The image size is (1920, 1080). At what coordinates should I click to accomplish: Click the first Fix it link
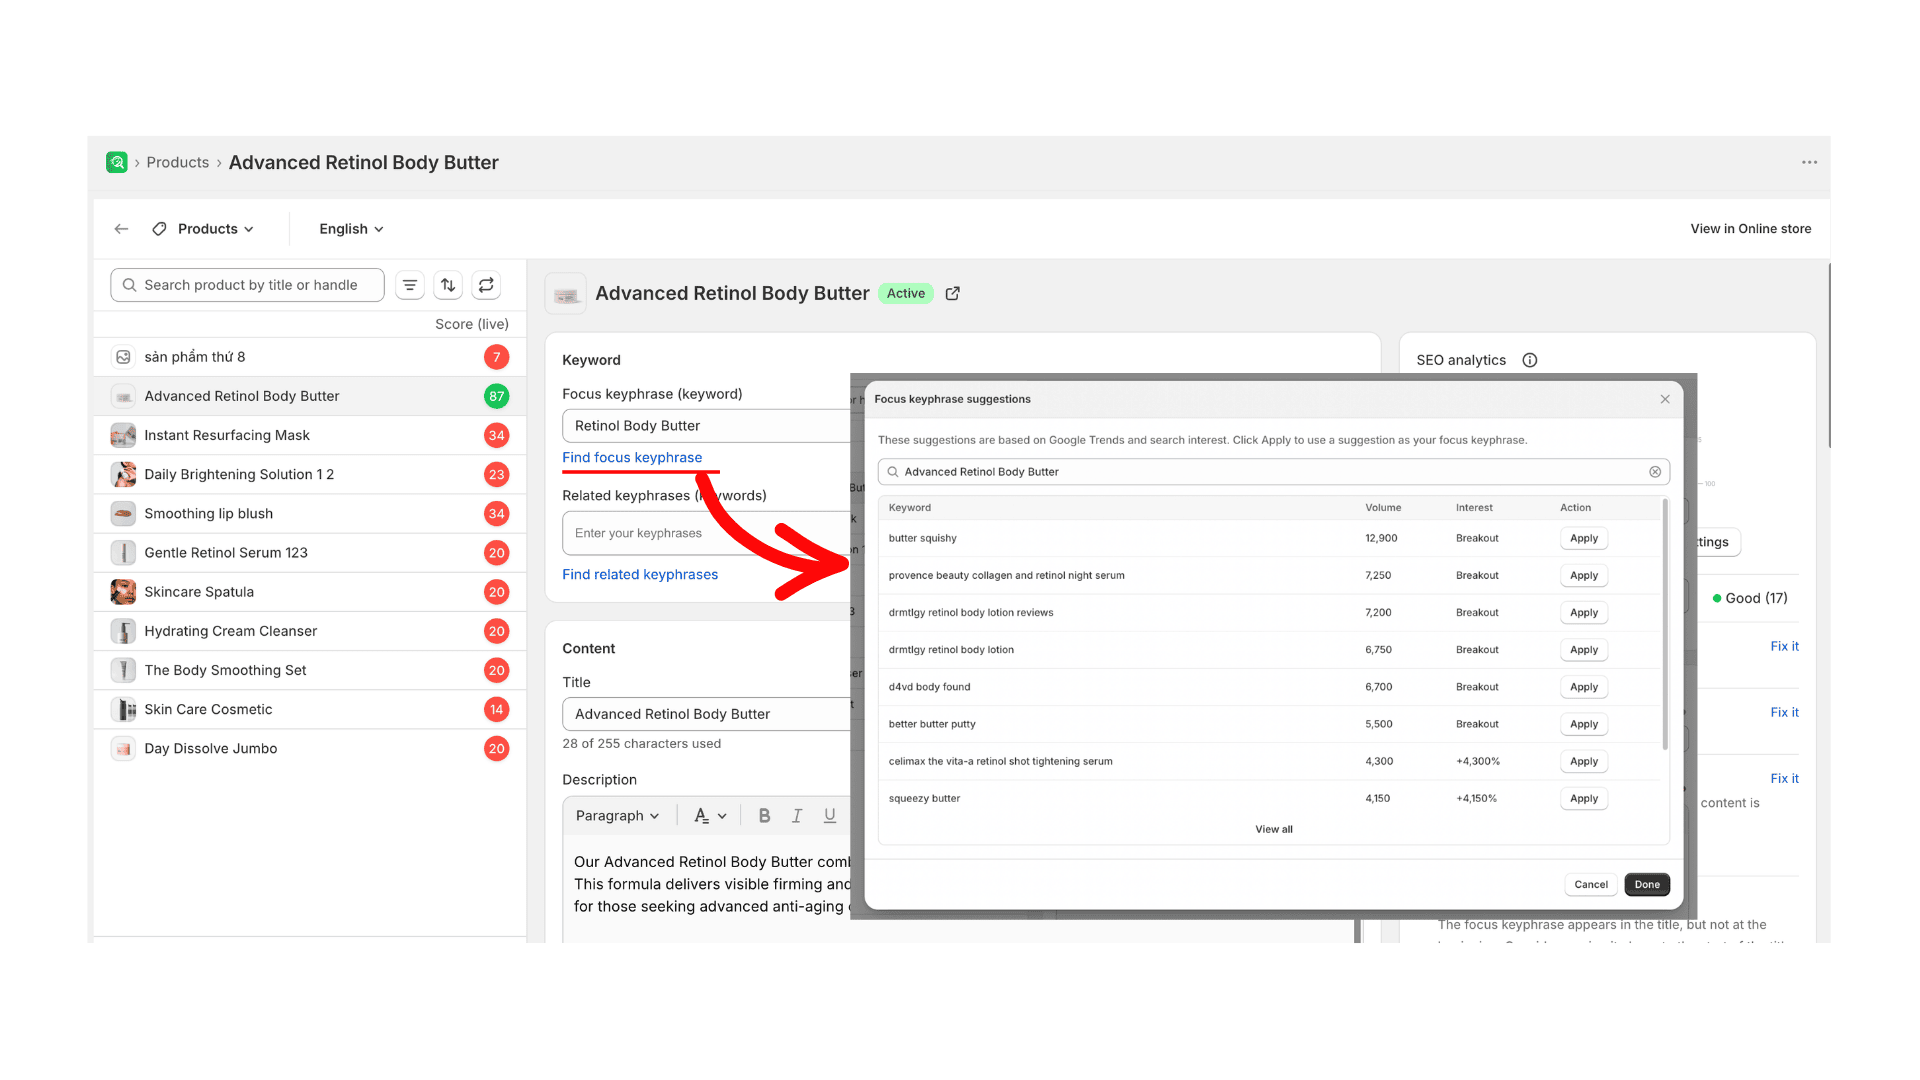pos(1784,646)
